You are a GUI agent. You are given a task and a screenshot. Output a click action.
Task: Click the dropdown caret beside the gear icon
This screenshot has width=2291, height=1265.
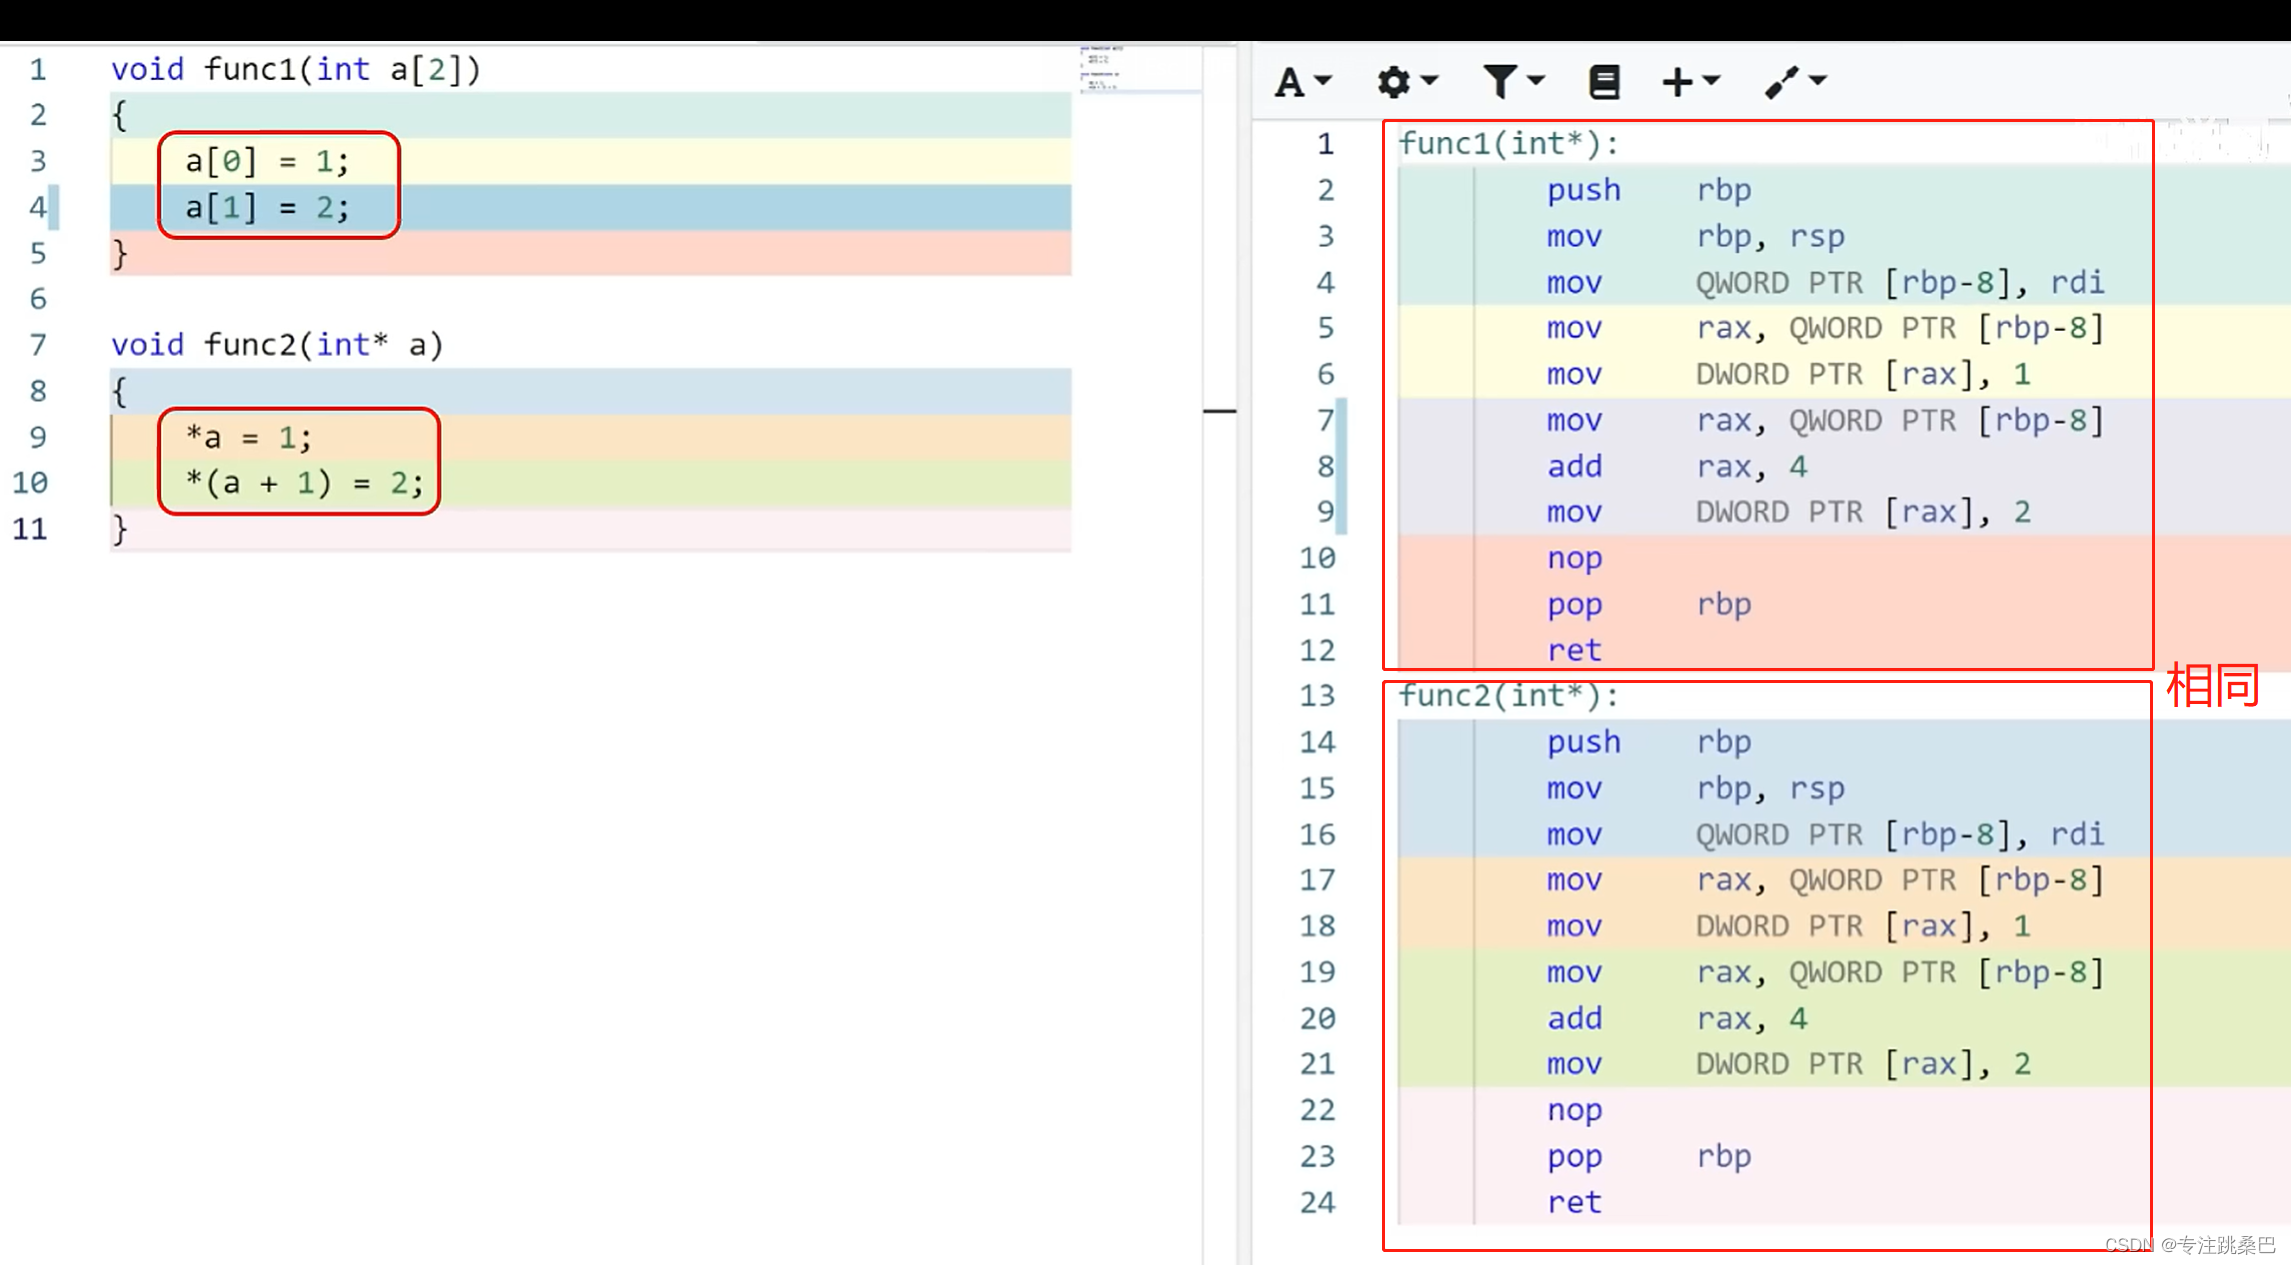tap(1429, 80)
